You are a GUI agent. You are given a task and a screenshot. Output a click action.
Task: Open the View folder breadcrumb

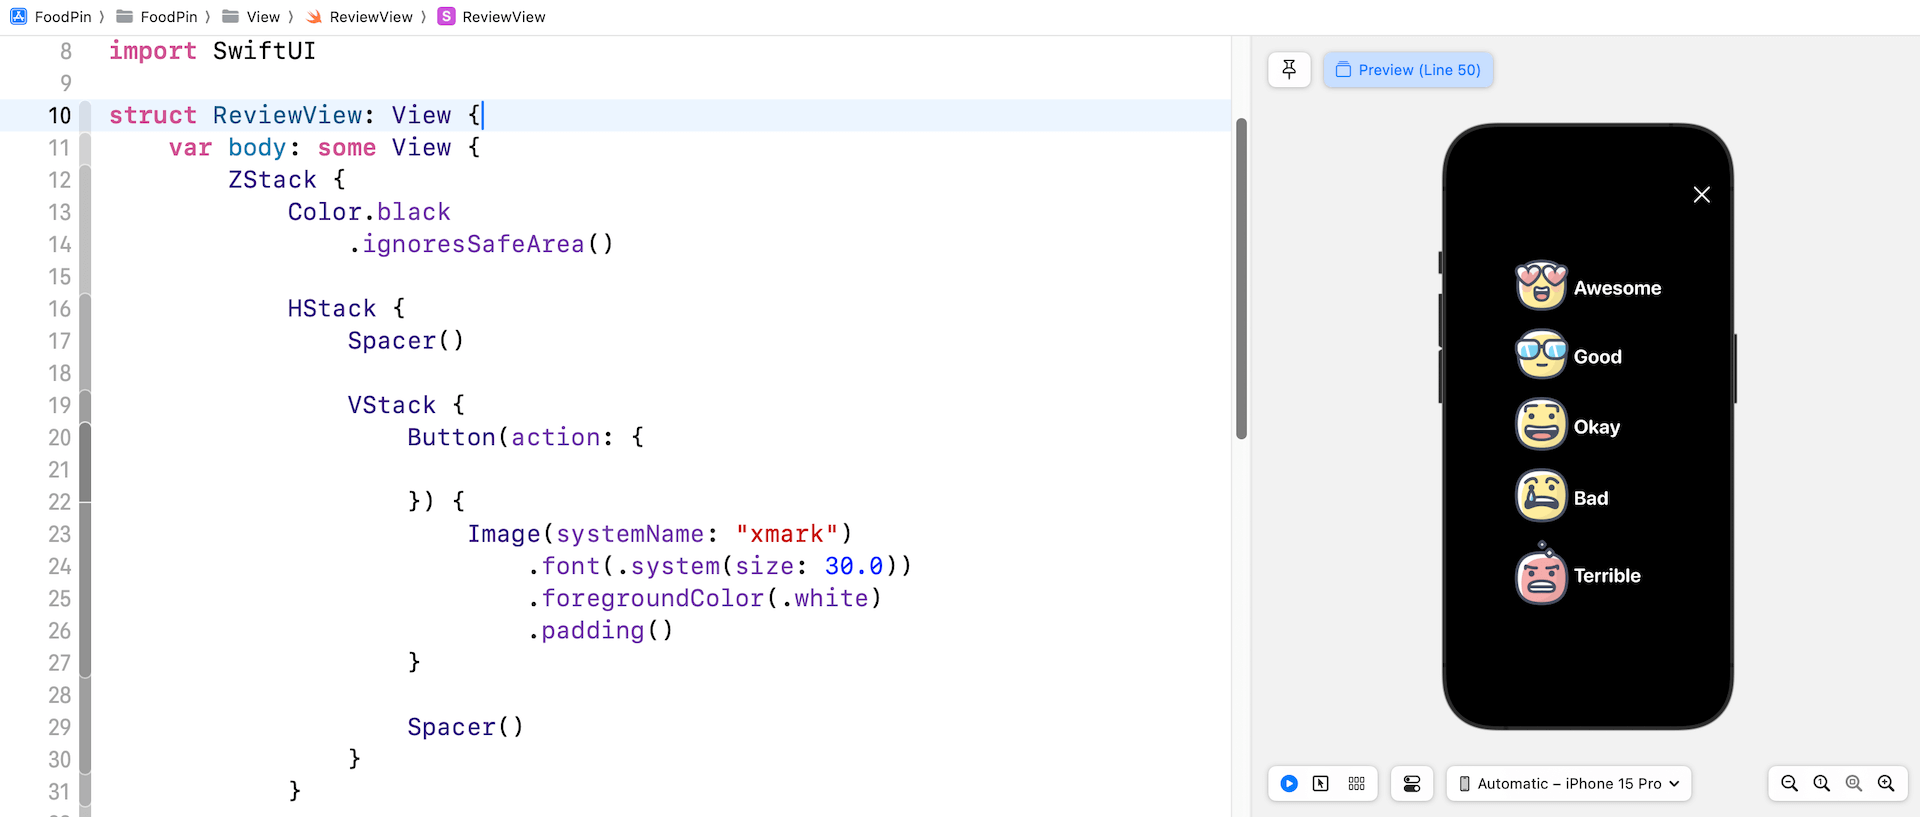coord(252,17)
